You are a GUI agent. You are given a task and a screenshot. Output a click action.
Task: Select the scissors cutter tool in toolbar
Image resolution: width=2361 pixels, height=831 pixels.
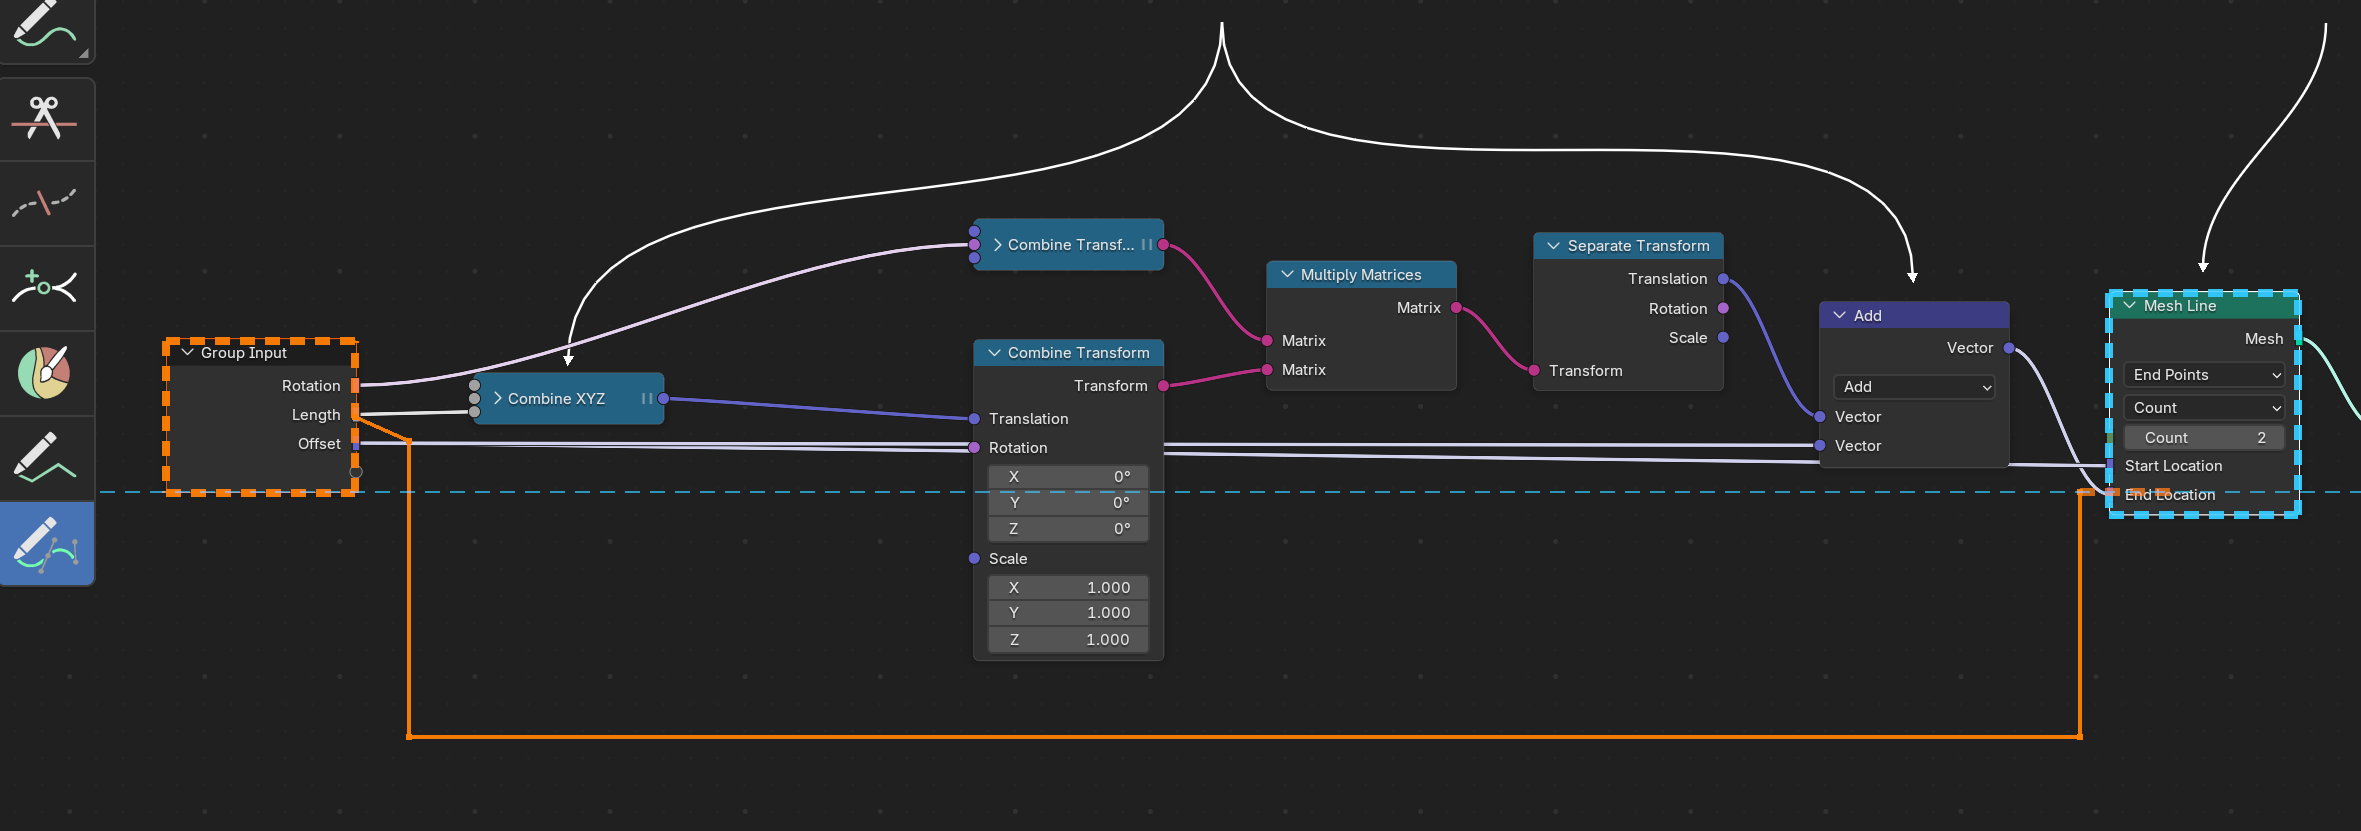[x=46, y=119]
